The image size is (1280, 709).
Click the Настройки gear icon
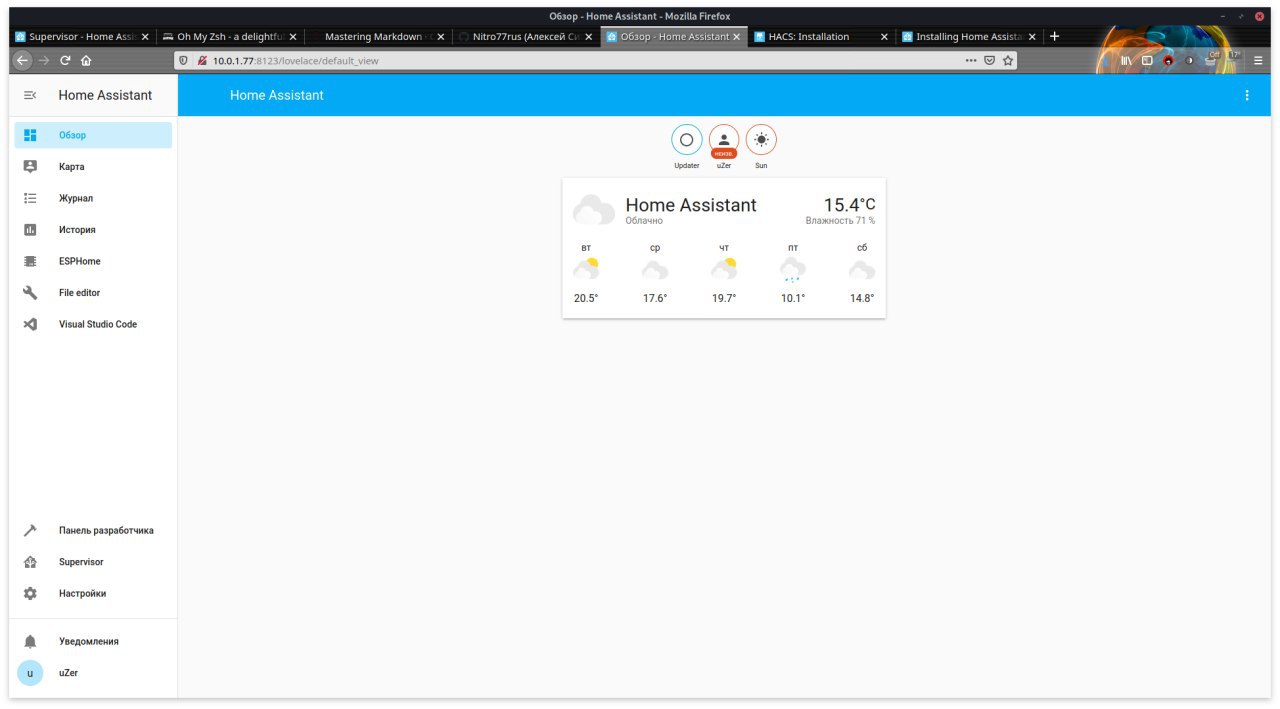pyautogui.click(x=30, y=593)
